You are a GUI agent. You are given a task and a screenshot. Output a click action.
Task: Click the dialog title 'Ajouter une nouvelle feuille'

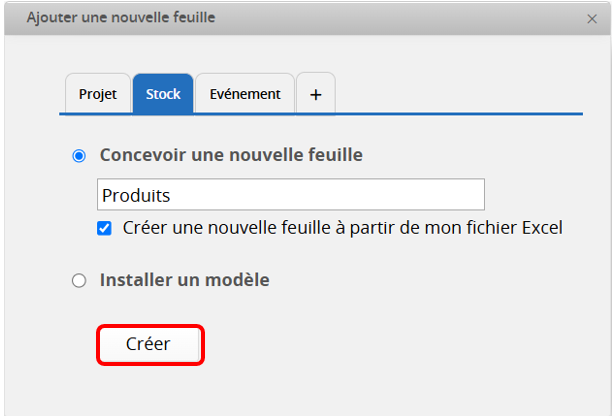(120, 18)
